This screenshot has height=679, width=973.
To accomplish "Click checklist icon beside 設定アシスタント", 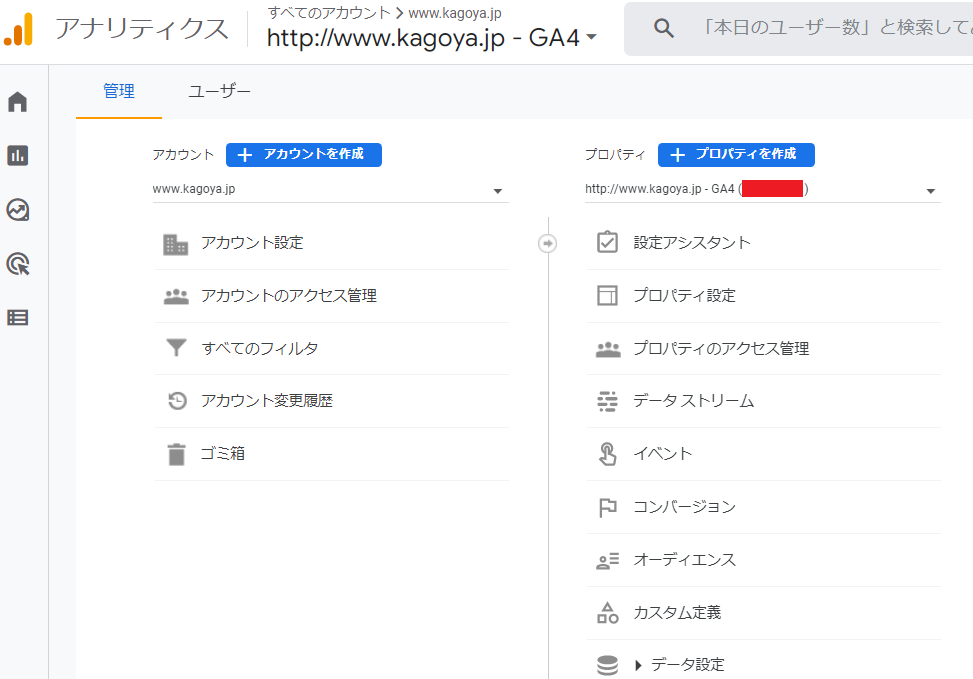I will 607,242.
